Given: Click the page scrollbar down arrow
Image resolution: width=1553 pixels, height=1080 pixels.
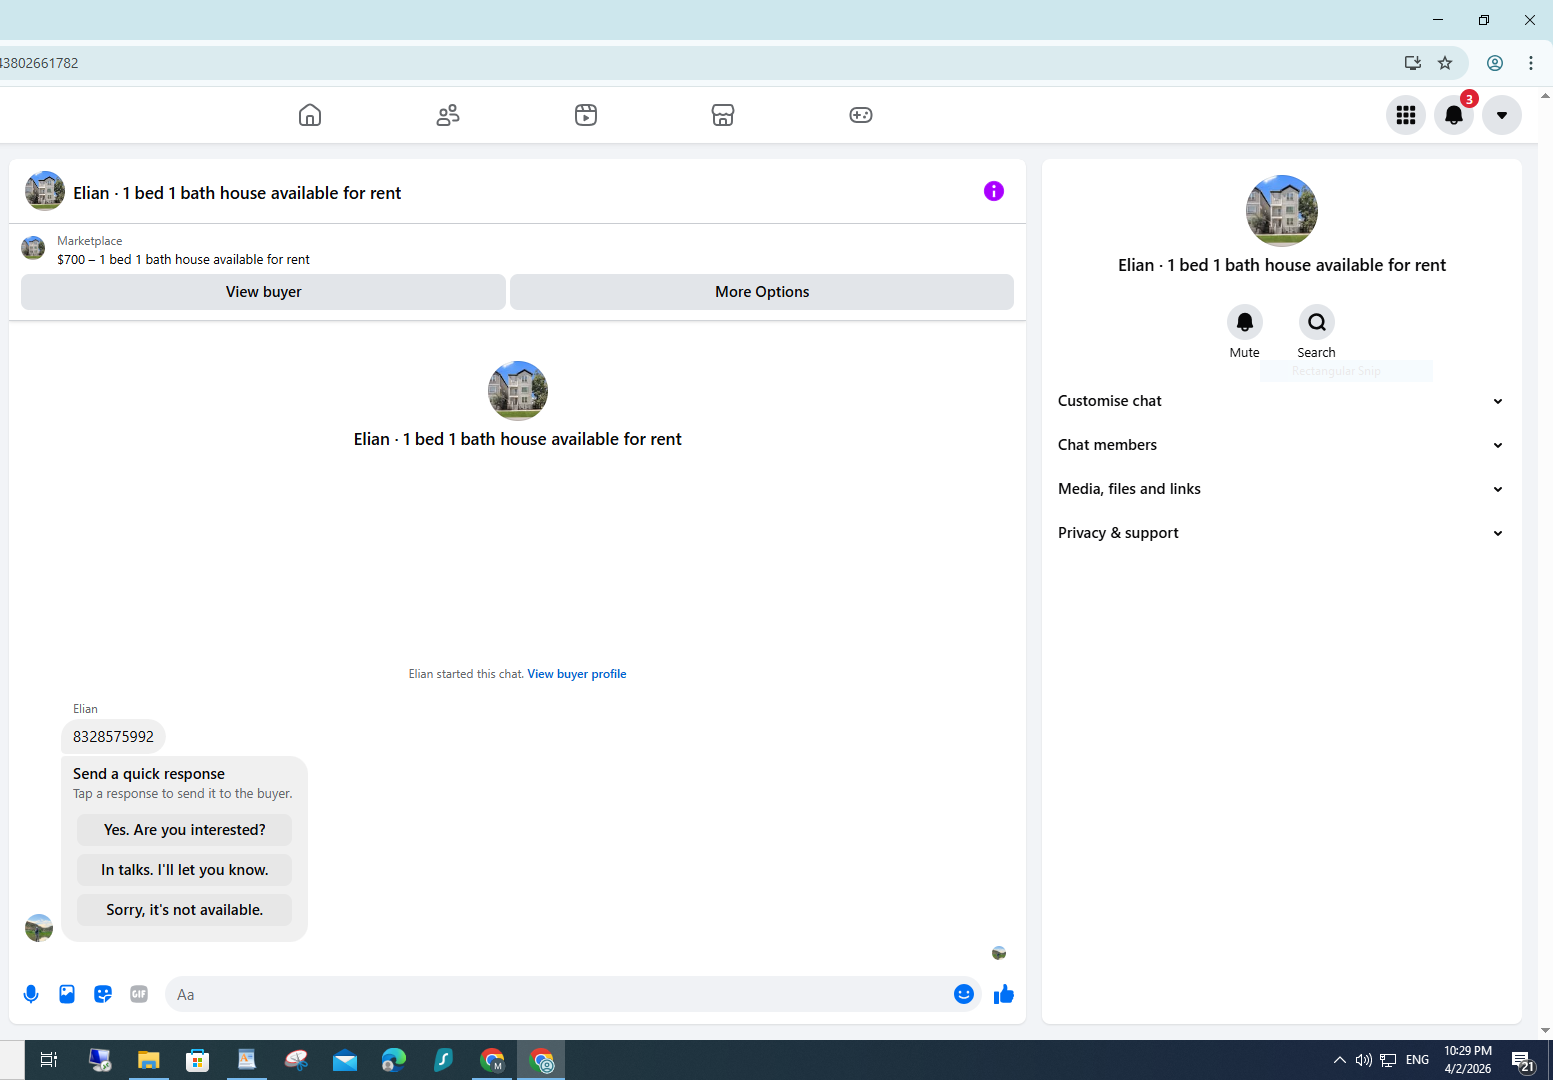Looking at the screenshot, I should click(x=1546, y=1030).
